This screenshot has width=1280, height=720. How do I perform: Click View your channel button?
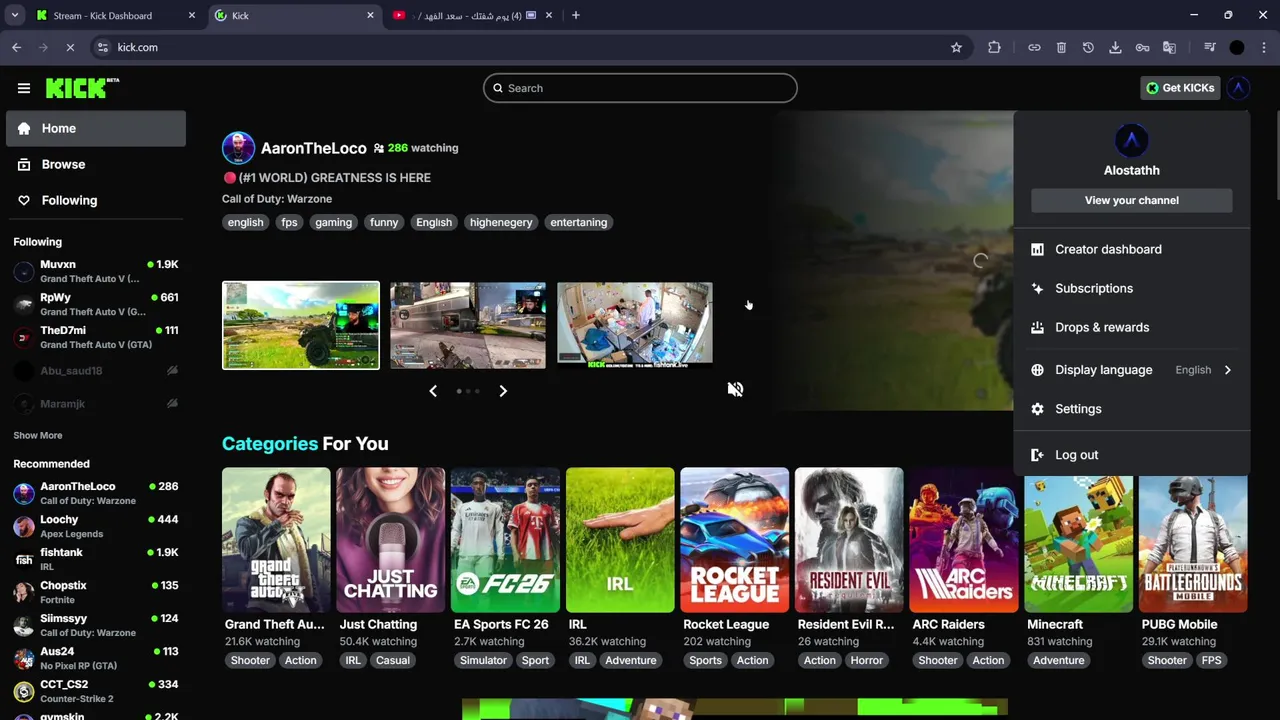tap(1131, 200)
